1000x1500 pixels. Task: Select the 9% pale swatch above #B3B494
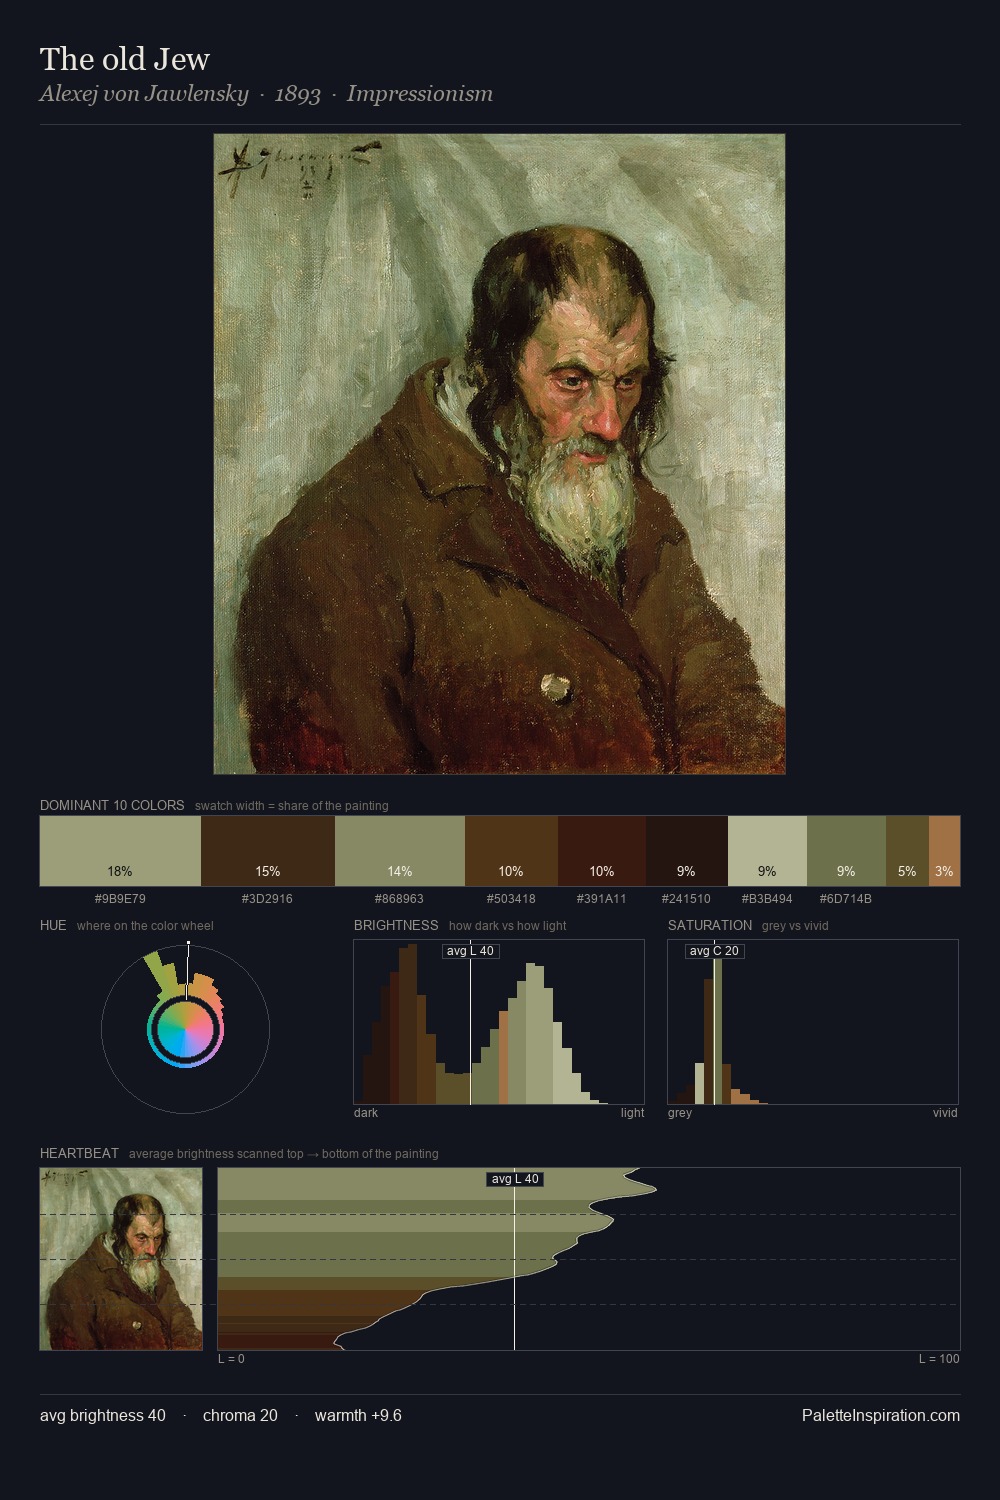click(x=767, y=851)
